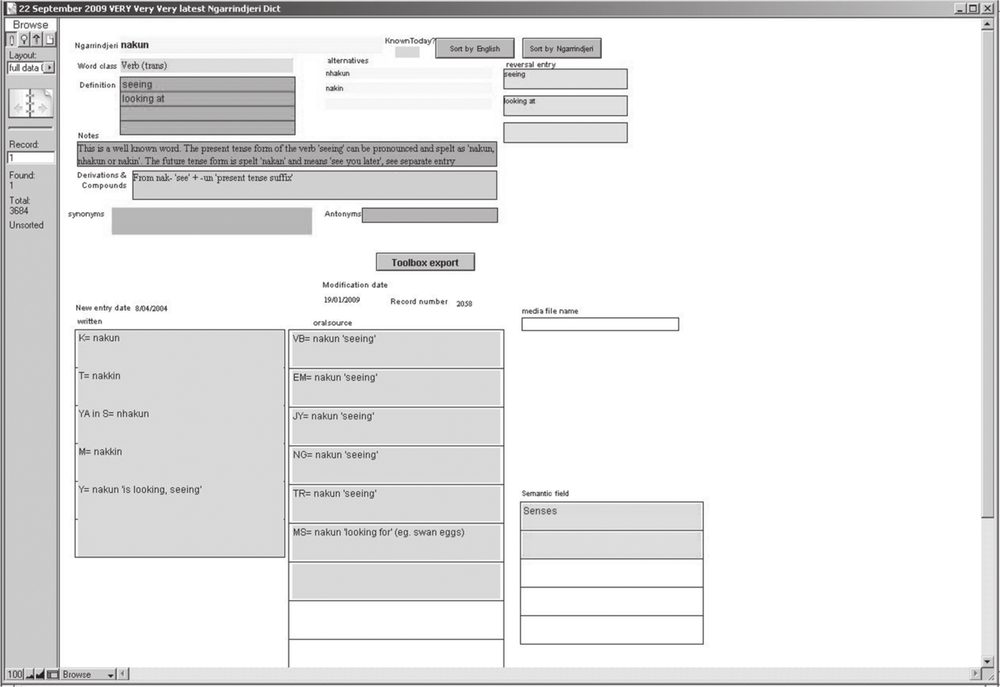Click vertical scrollbar down arrow
The height and width of the screenshot is (687, 1000).
point(988,661)
